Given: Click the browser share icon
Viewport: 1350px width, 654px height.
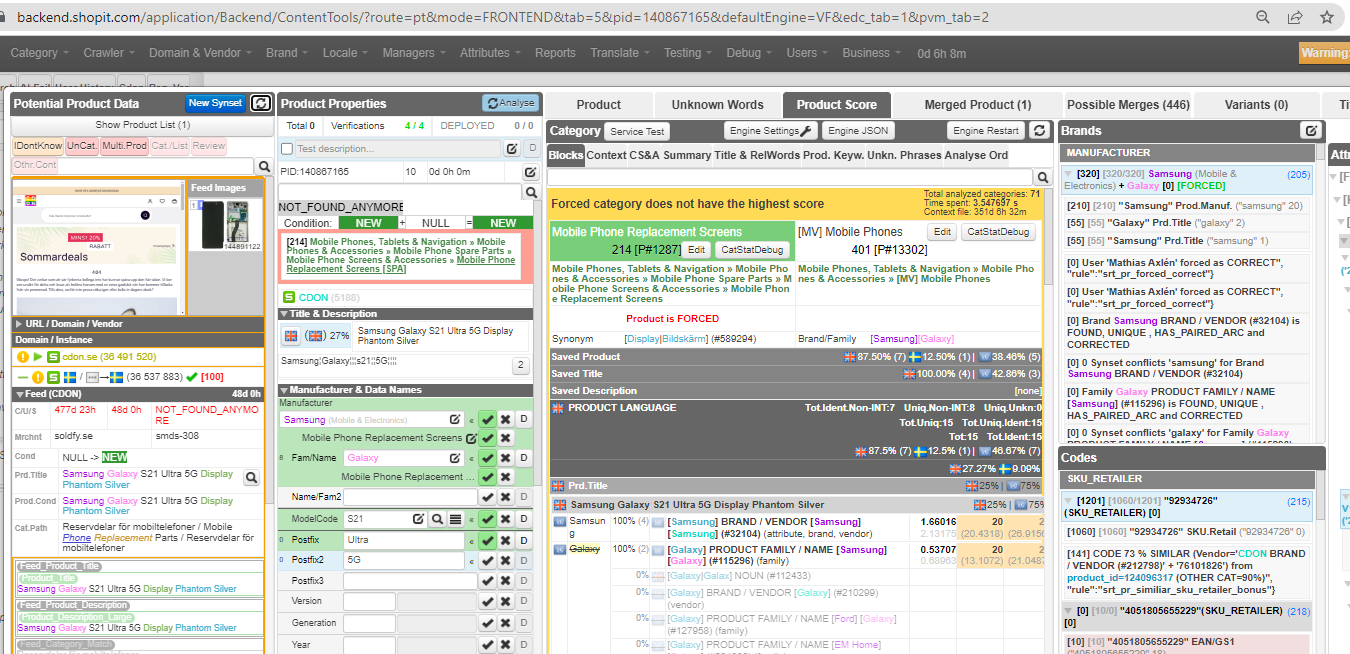Looking at the screenshot, I should click(1295, 17).
